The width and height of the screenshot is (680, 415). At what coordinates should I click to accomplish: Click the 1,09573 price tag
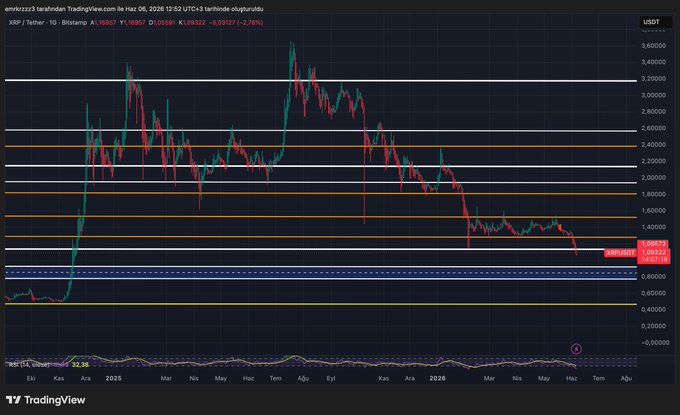(x=653, y=244)
